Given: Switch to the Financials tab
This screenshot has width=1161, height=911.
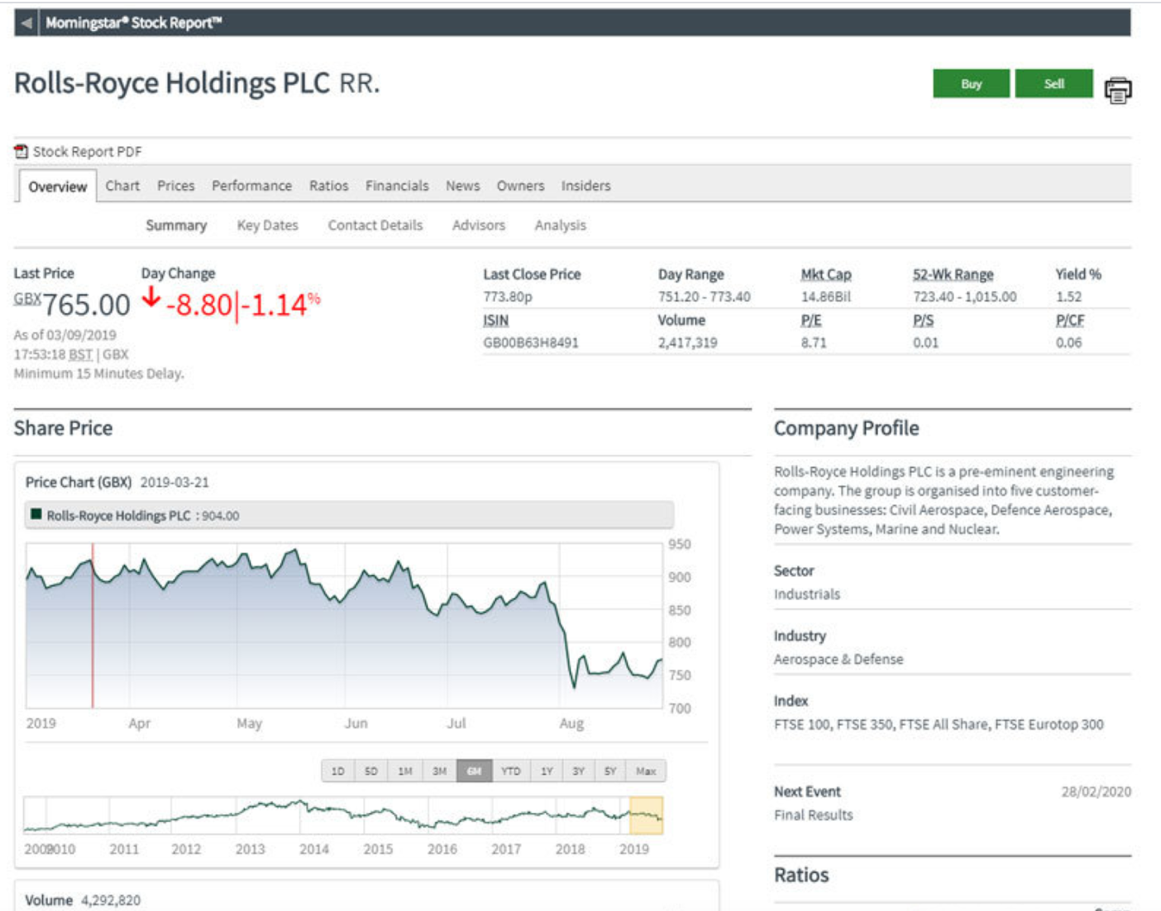Looking at the screenshot, I should point(397,186).
